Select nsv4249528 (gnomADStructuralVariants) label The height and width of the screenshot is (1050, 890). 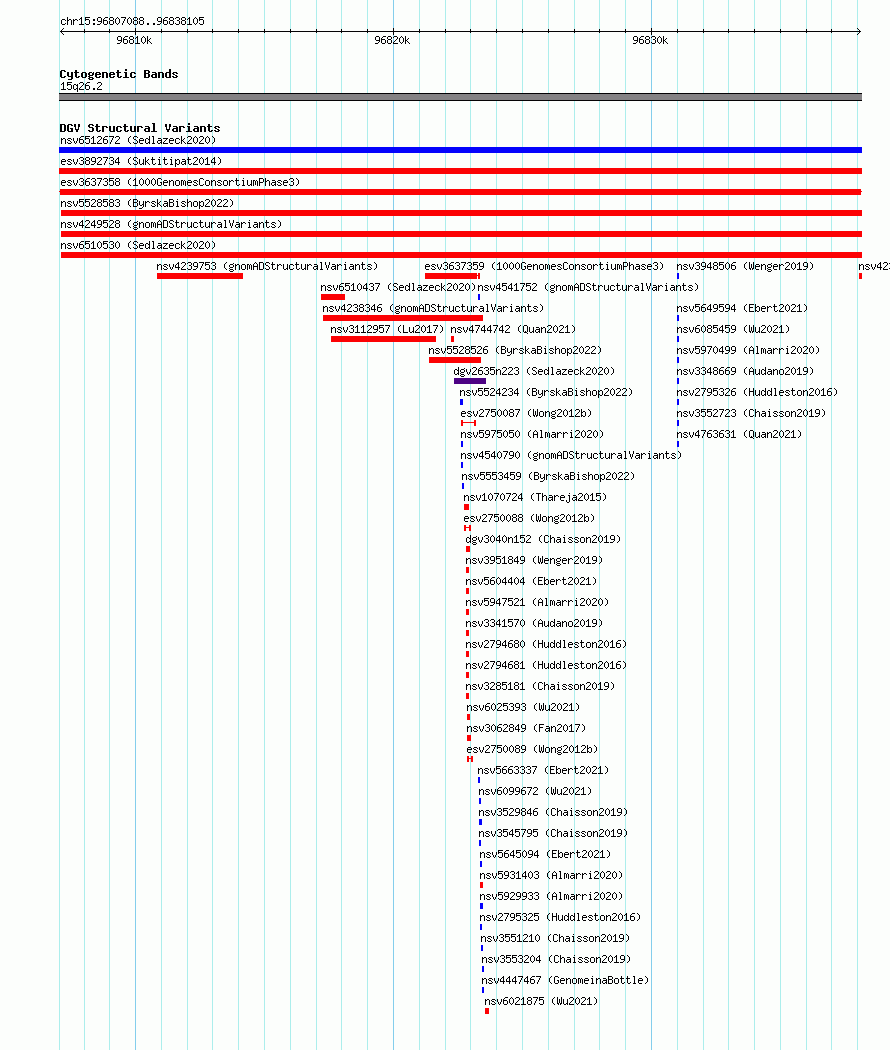click(171, 224)
